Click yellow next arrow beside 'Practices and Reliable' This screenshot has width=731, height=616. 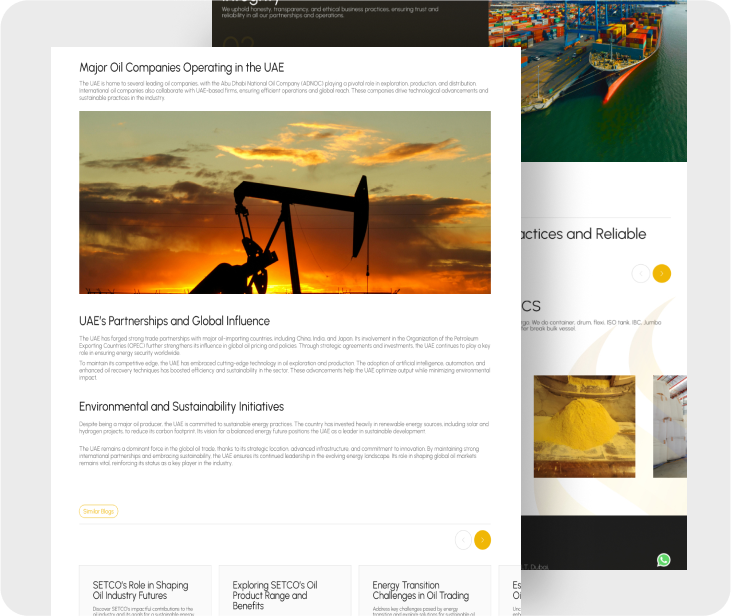661,273
